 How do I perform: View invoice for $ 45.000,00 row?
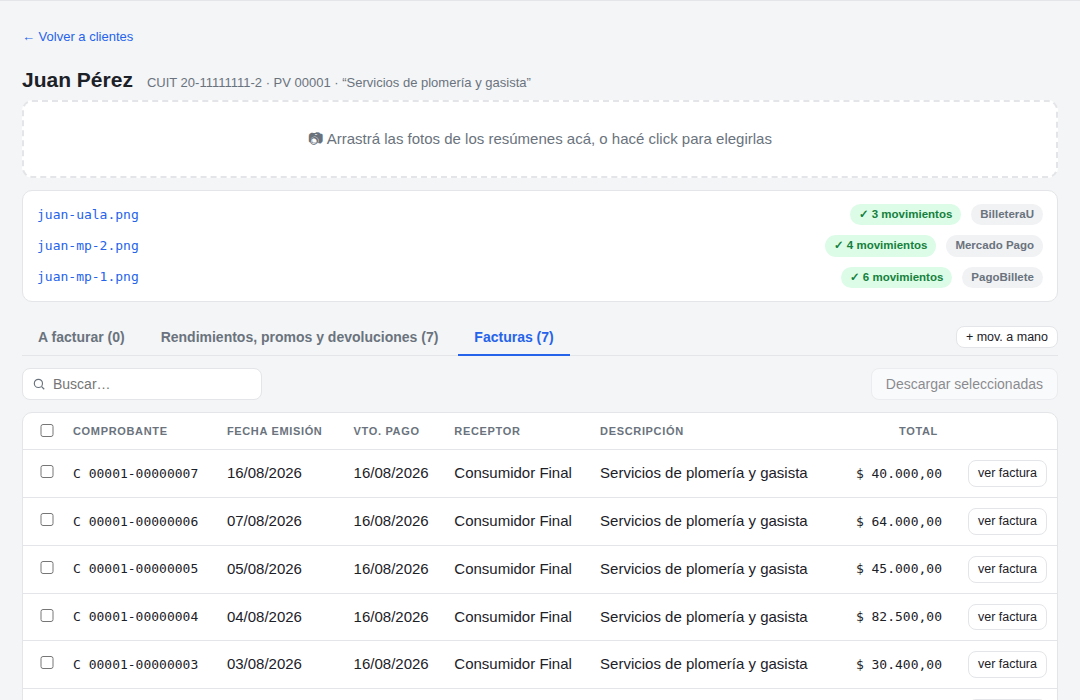[1007, 569]
